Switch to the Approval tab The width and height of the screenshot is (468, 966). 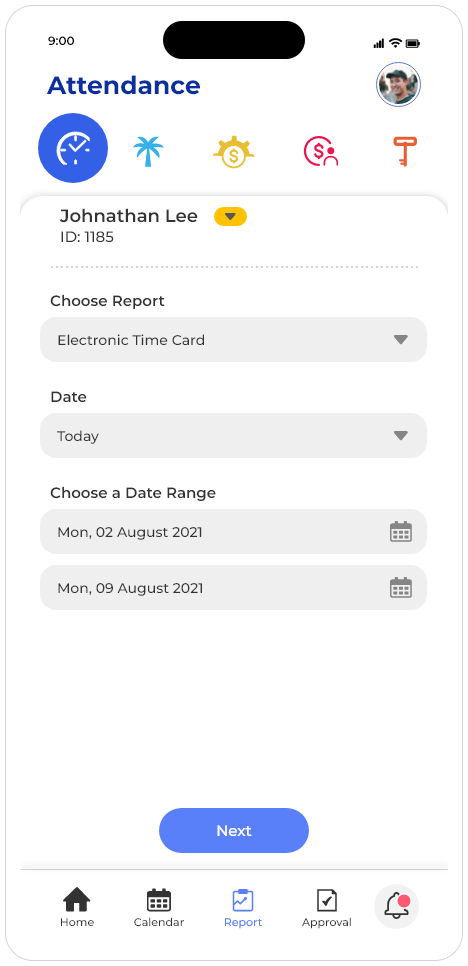pos(327,907)
